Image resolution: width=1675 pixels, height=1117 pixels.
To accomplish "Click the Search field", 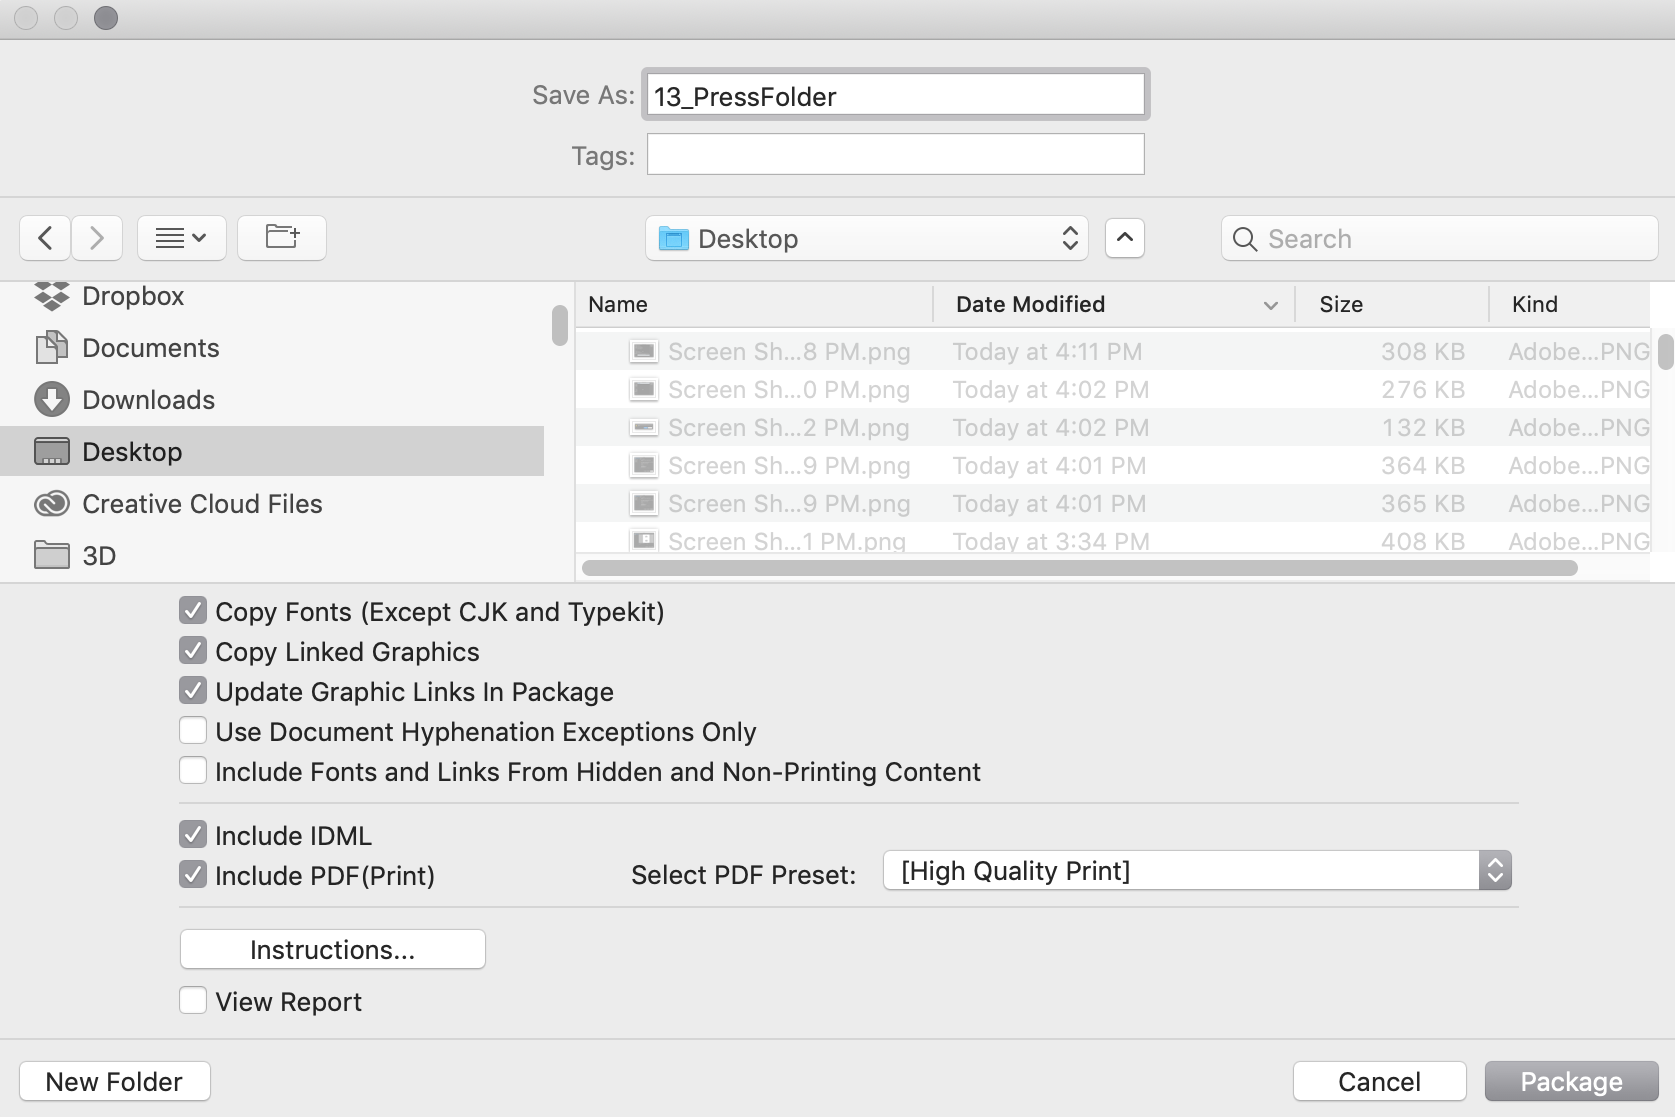I will point(1439,238).
